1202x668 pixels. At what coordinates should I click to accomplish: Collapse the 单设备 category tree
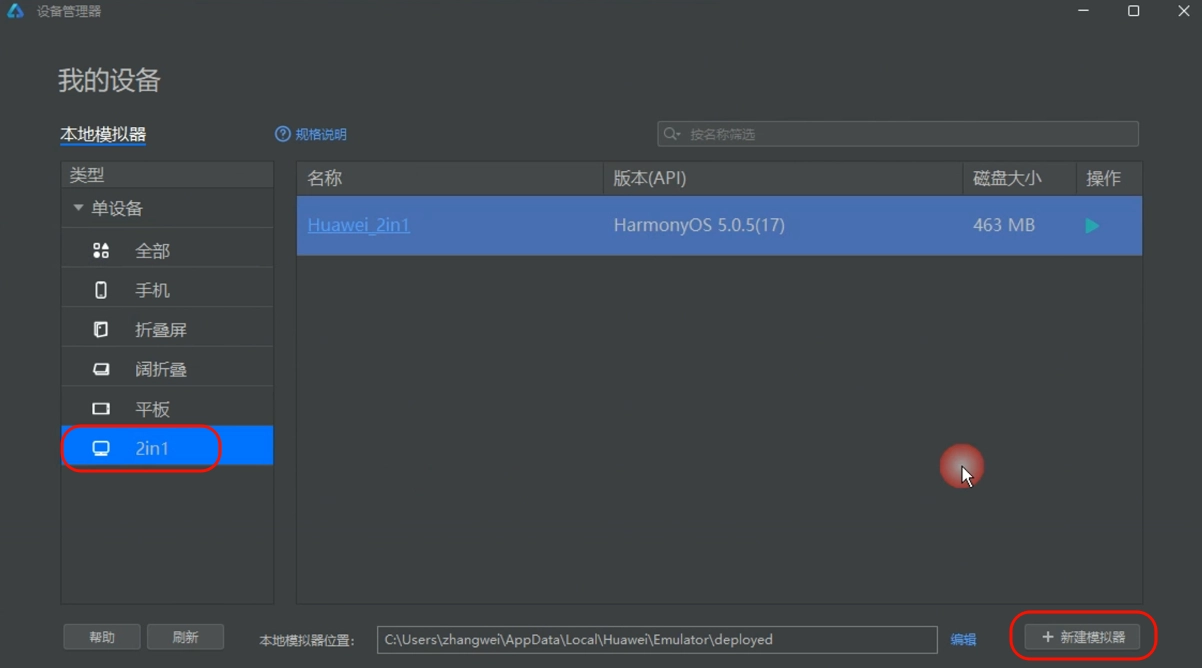78,208
